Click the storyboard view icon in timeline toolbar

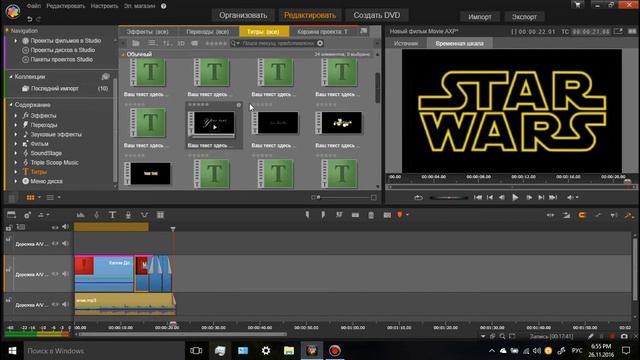[11, 215]
